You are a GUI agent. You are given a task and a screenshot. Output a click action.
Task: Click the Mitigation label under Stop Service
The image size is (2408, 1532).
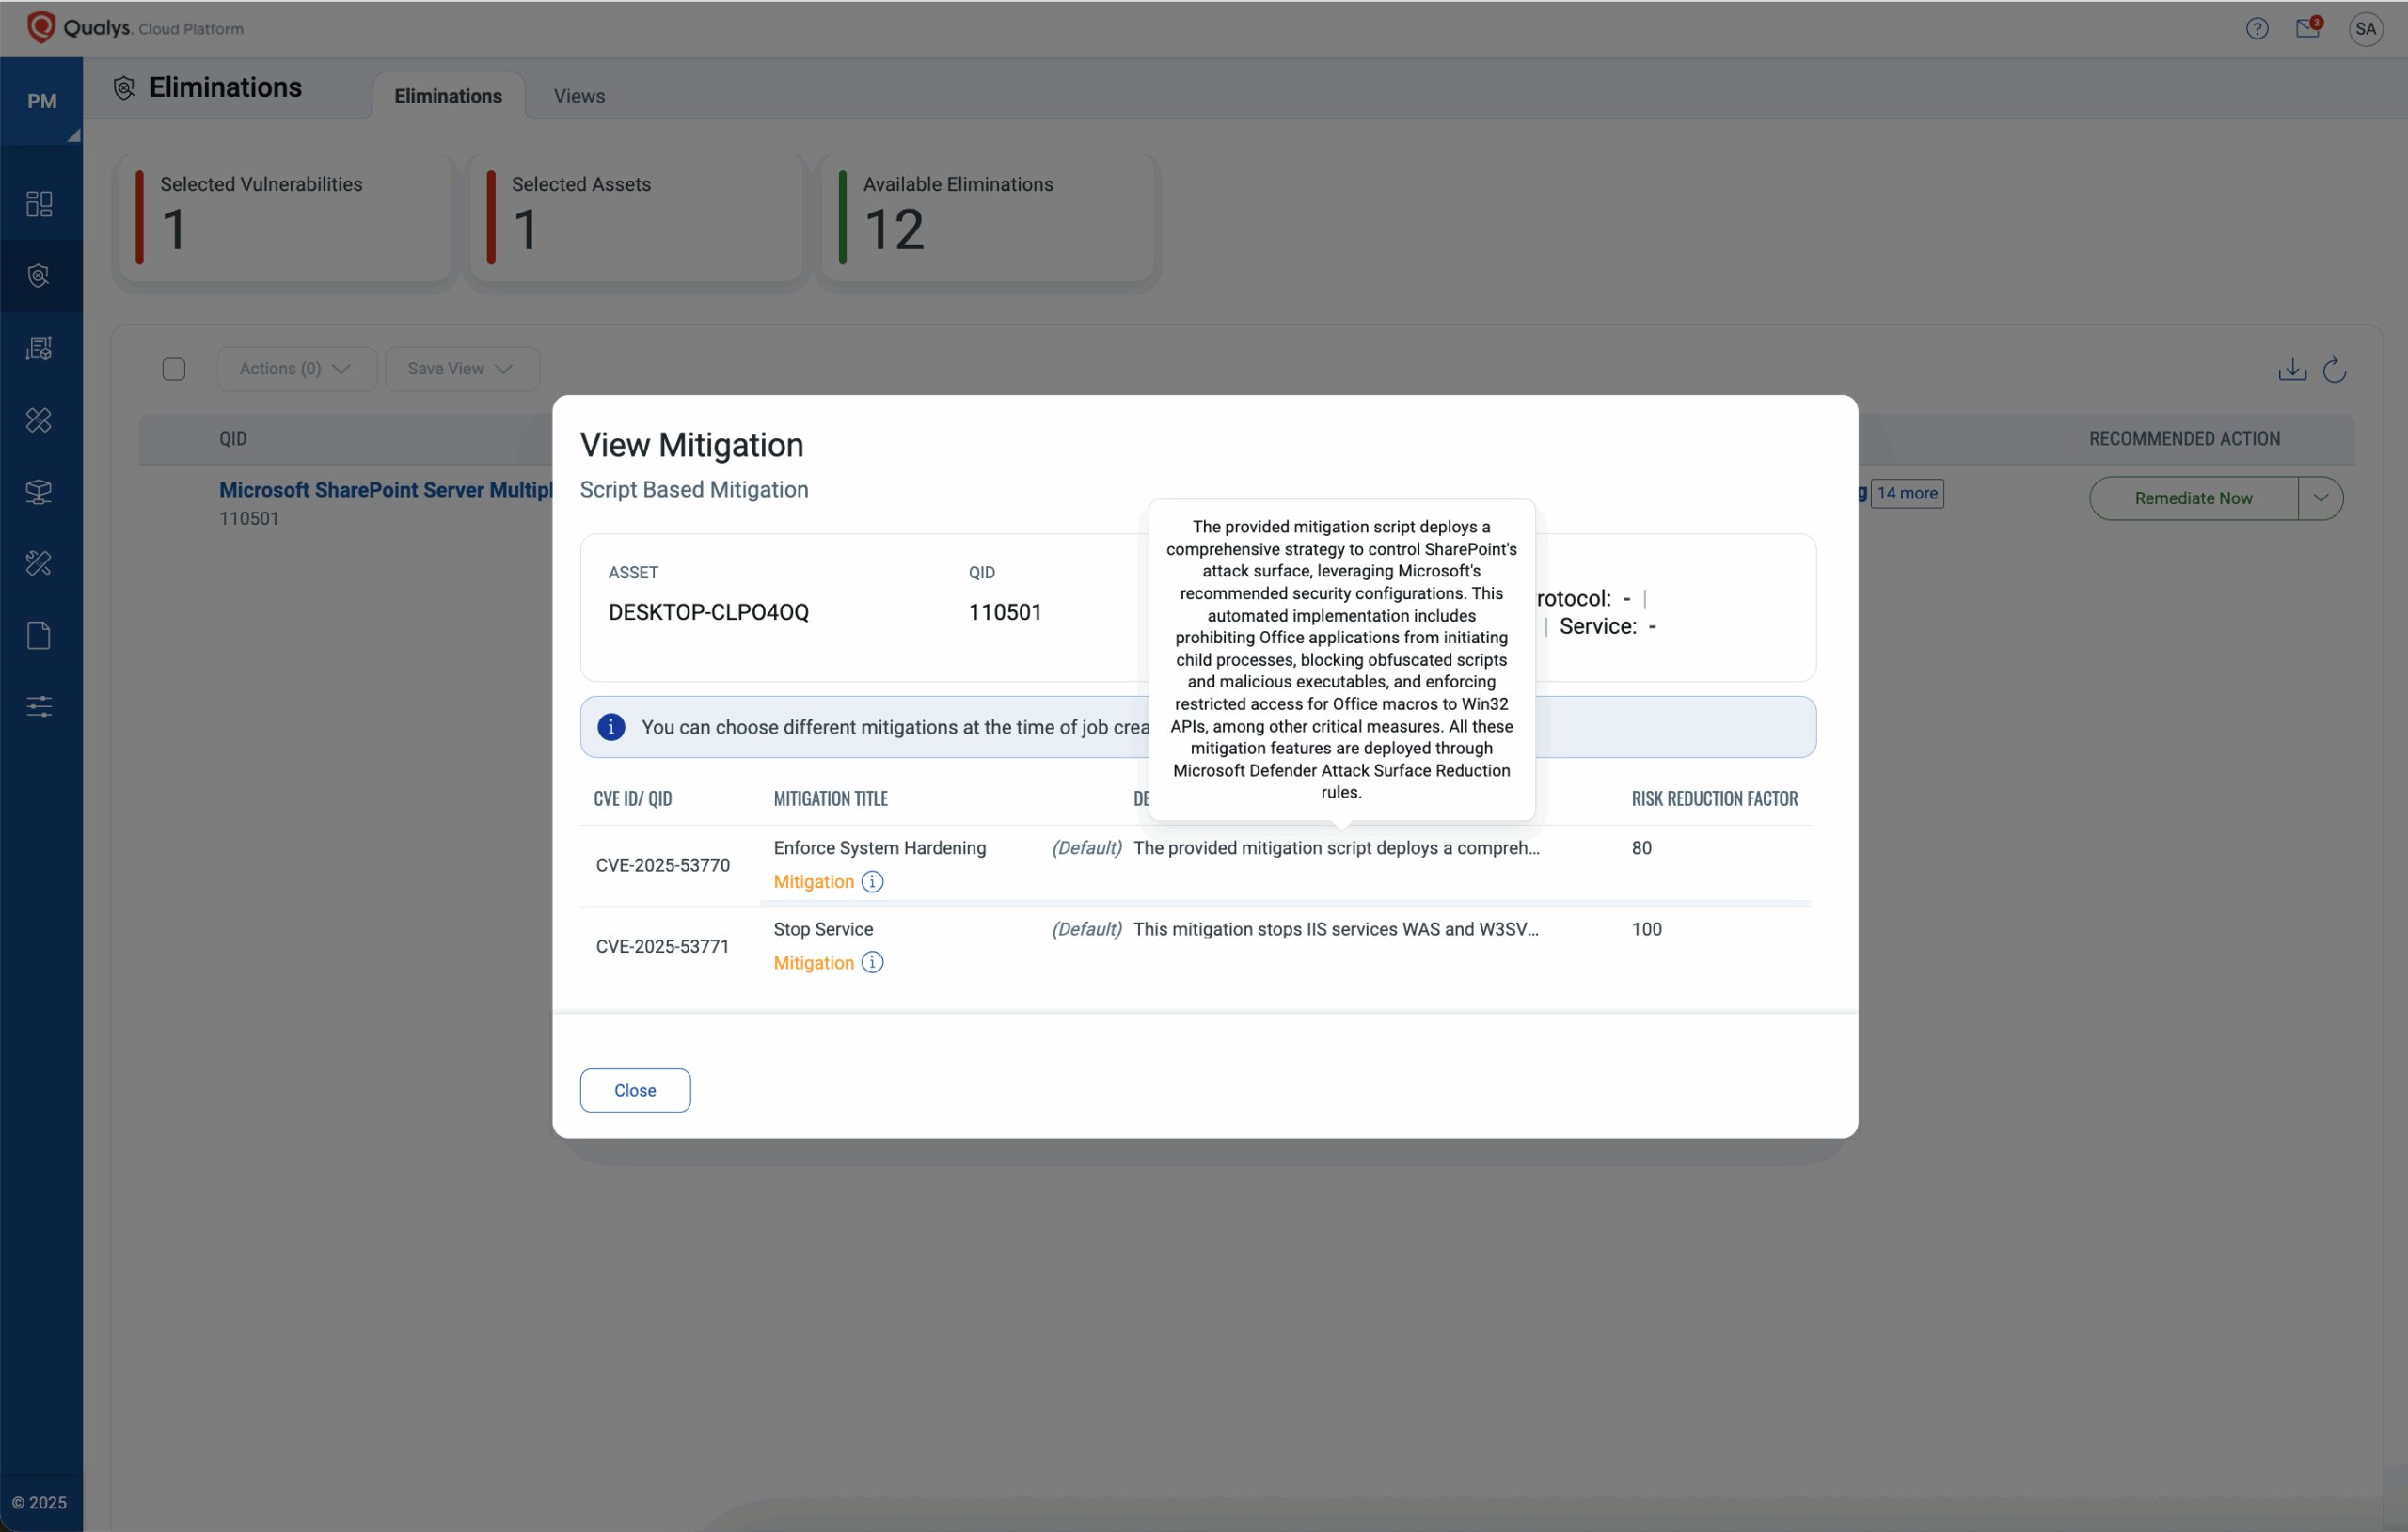(813, 963)
